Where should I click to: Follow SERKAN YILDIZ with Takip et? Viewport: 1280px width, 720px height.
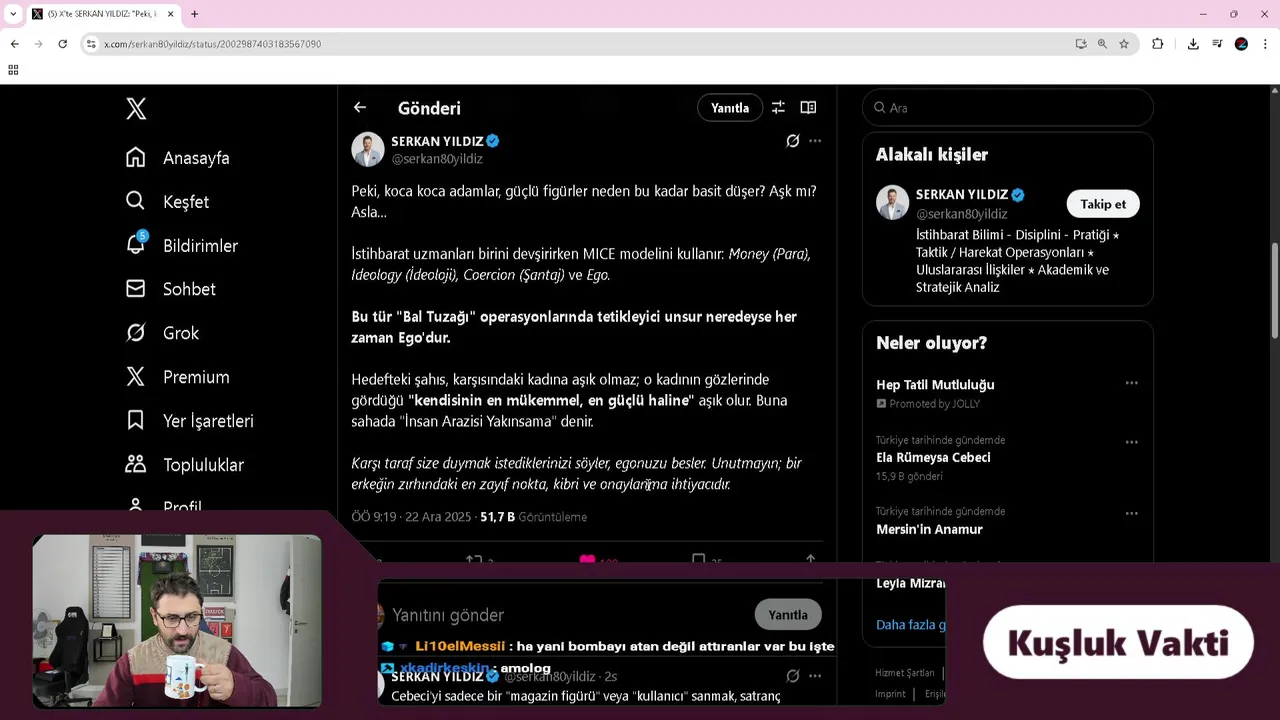[1103, 204]
